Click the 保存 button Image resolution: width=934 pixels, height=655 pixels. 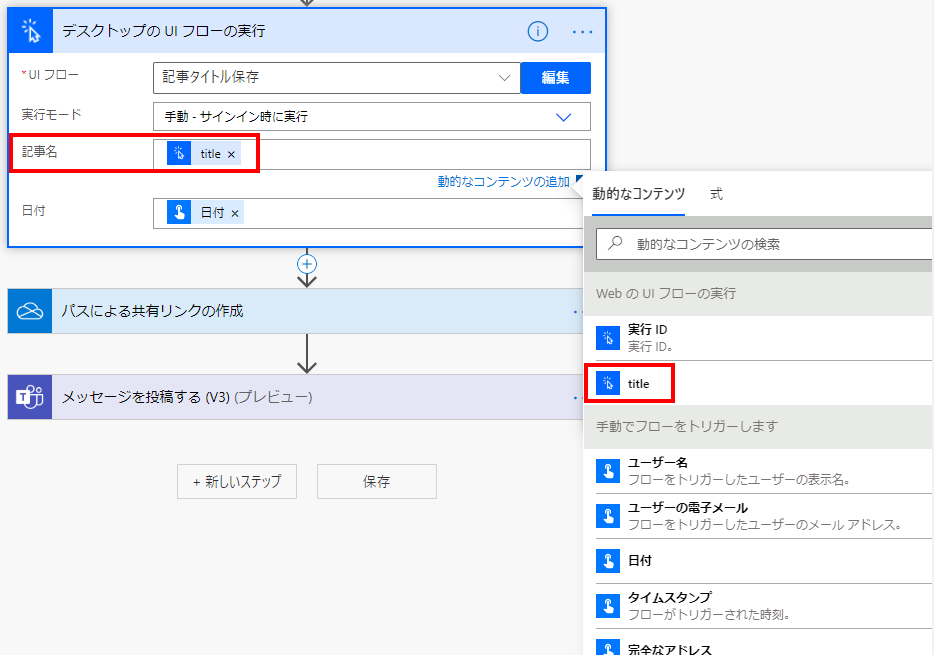376,482
